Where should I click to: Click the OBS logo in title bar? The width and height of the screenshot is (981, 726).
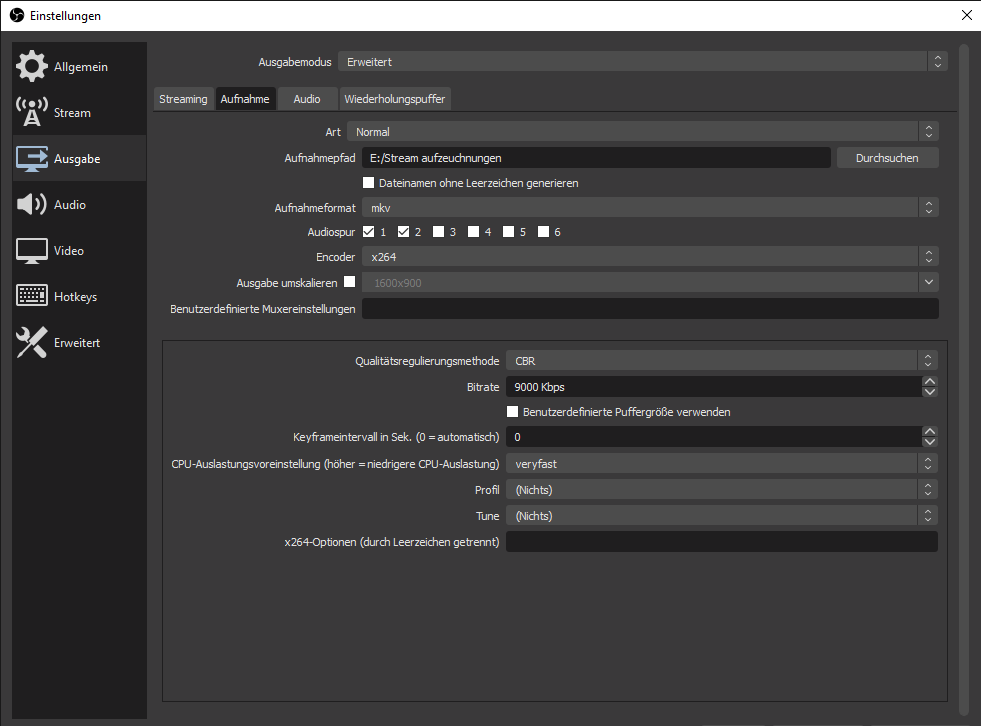pyautogui.click(x=16, y=16)
